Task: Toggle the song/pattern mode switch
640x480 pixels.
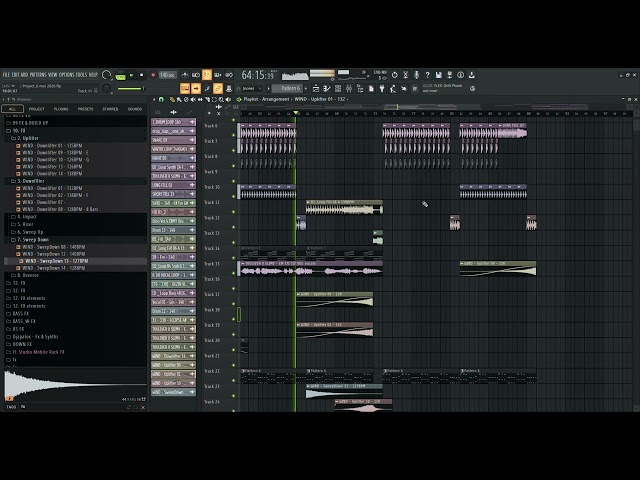Action: pyautogui.click(x=120, y=76)
